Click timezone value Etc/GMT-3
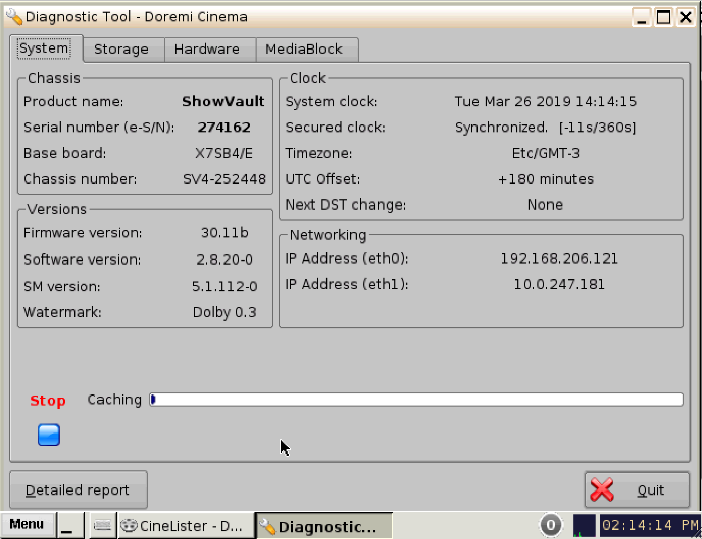The width and height of the screenshot is (702, 539). pos(546,154)
